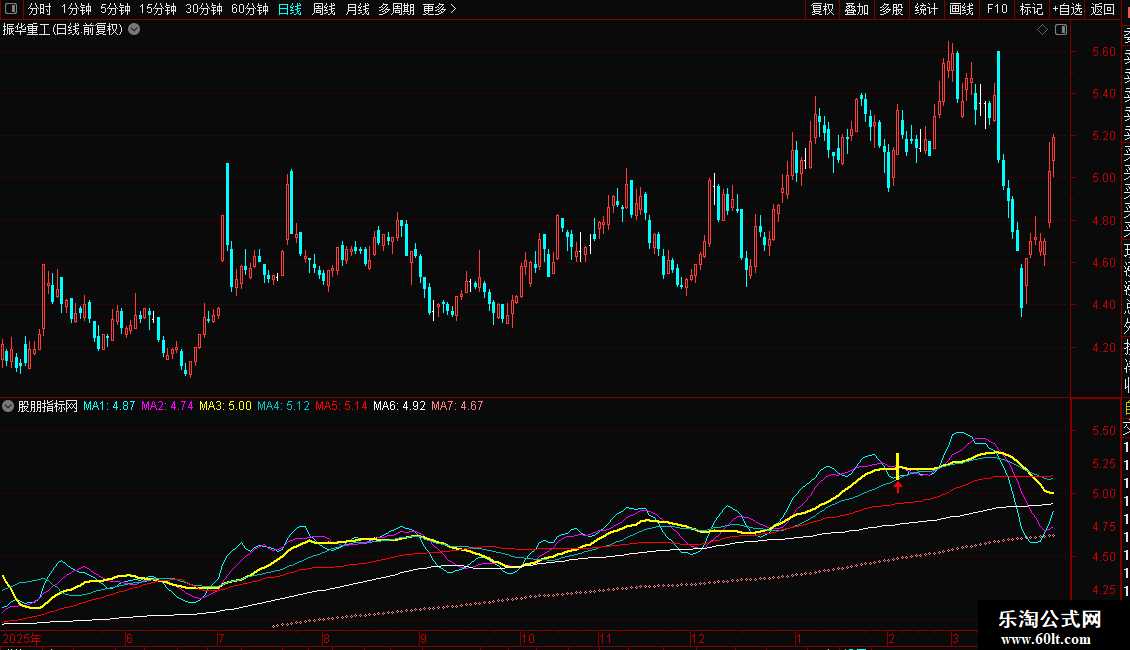
Task: Click the 2025年 label on time axis
Action: click(22, 638)
